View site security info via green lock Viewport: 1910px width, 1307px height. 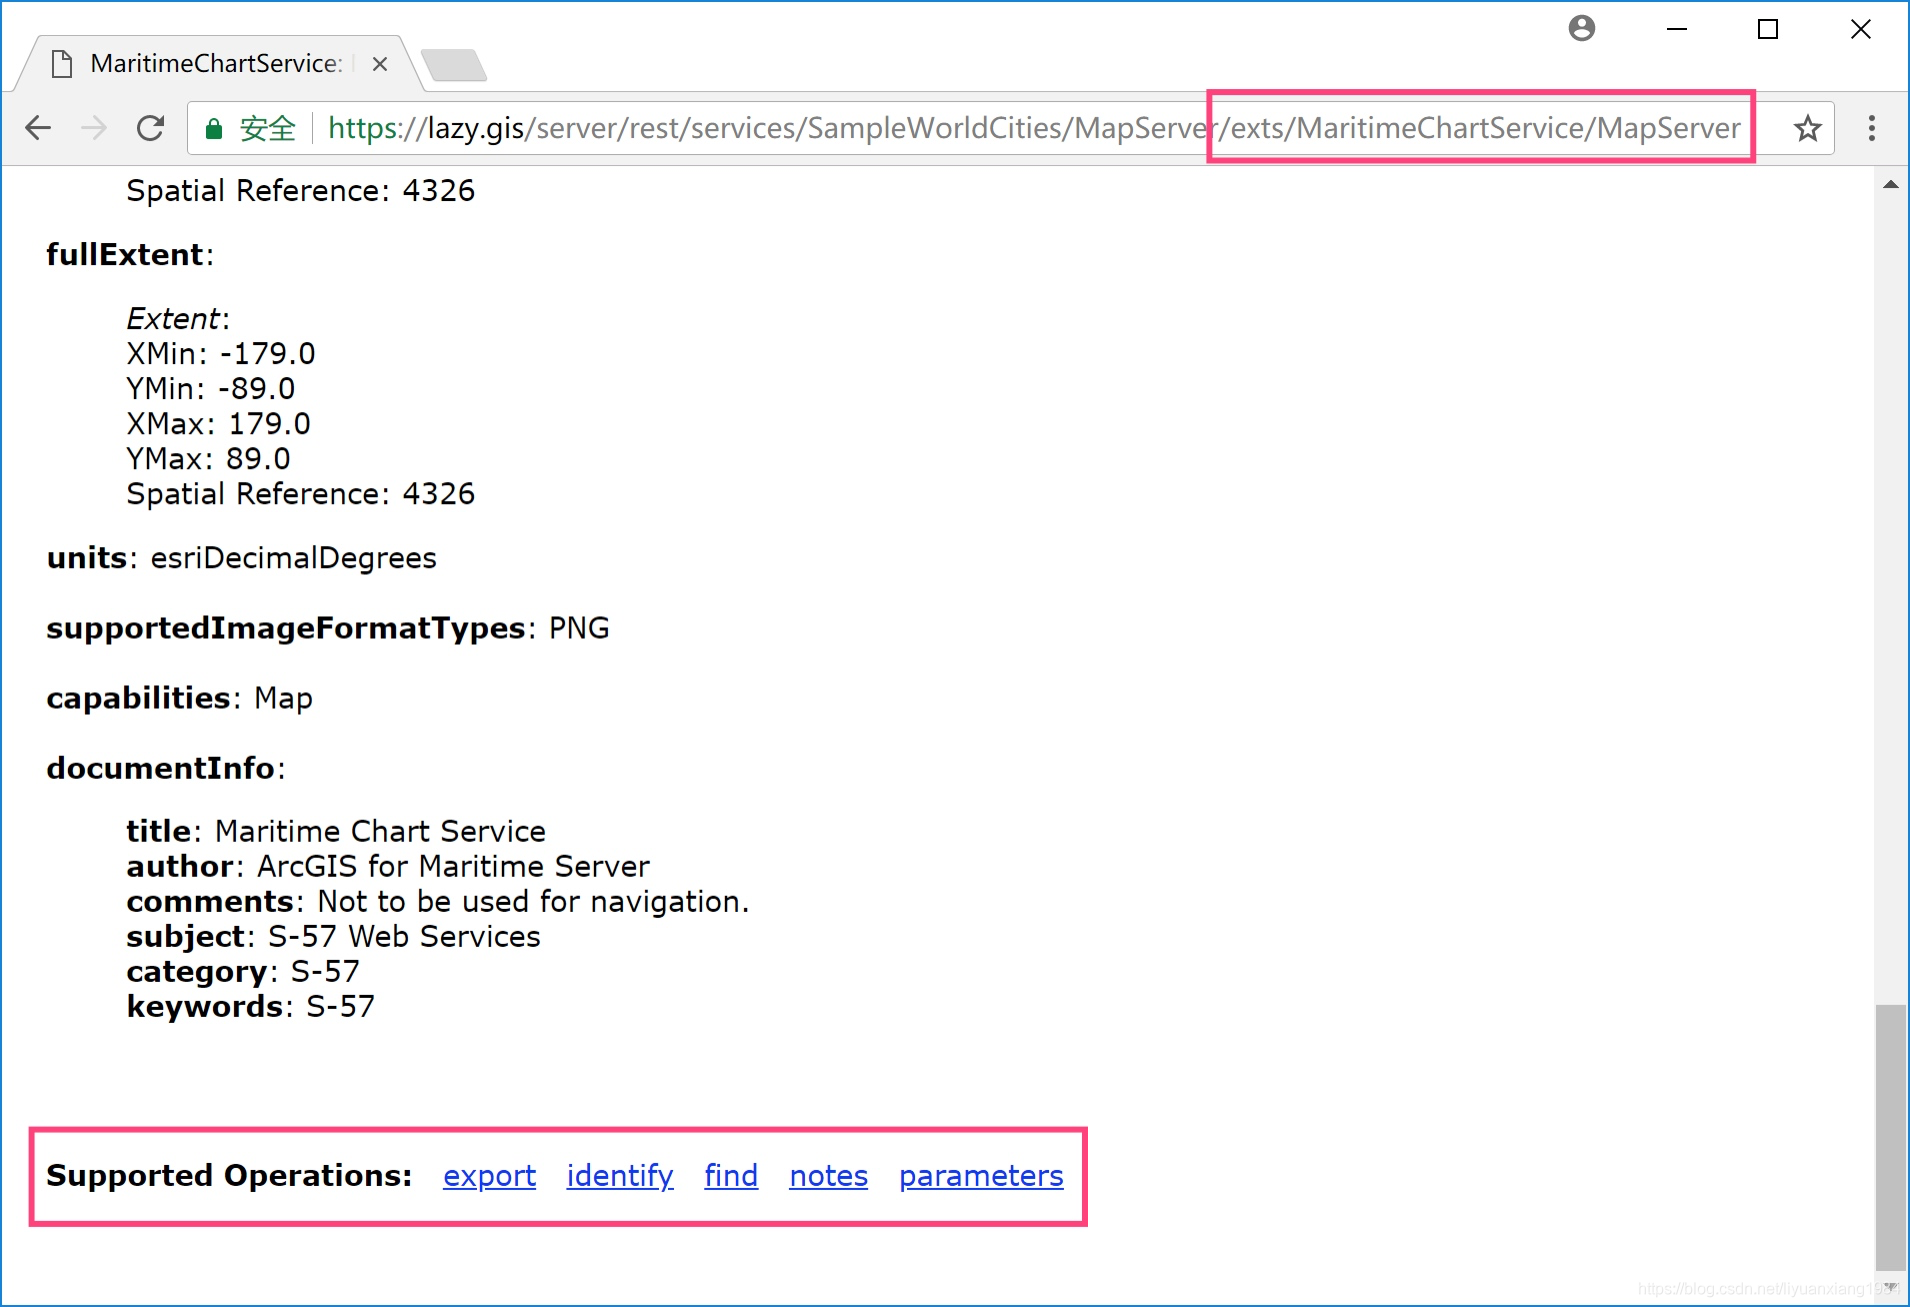tap(213, 128)
